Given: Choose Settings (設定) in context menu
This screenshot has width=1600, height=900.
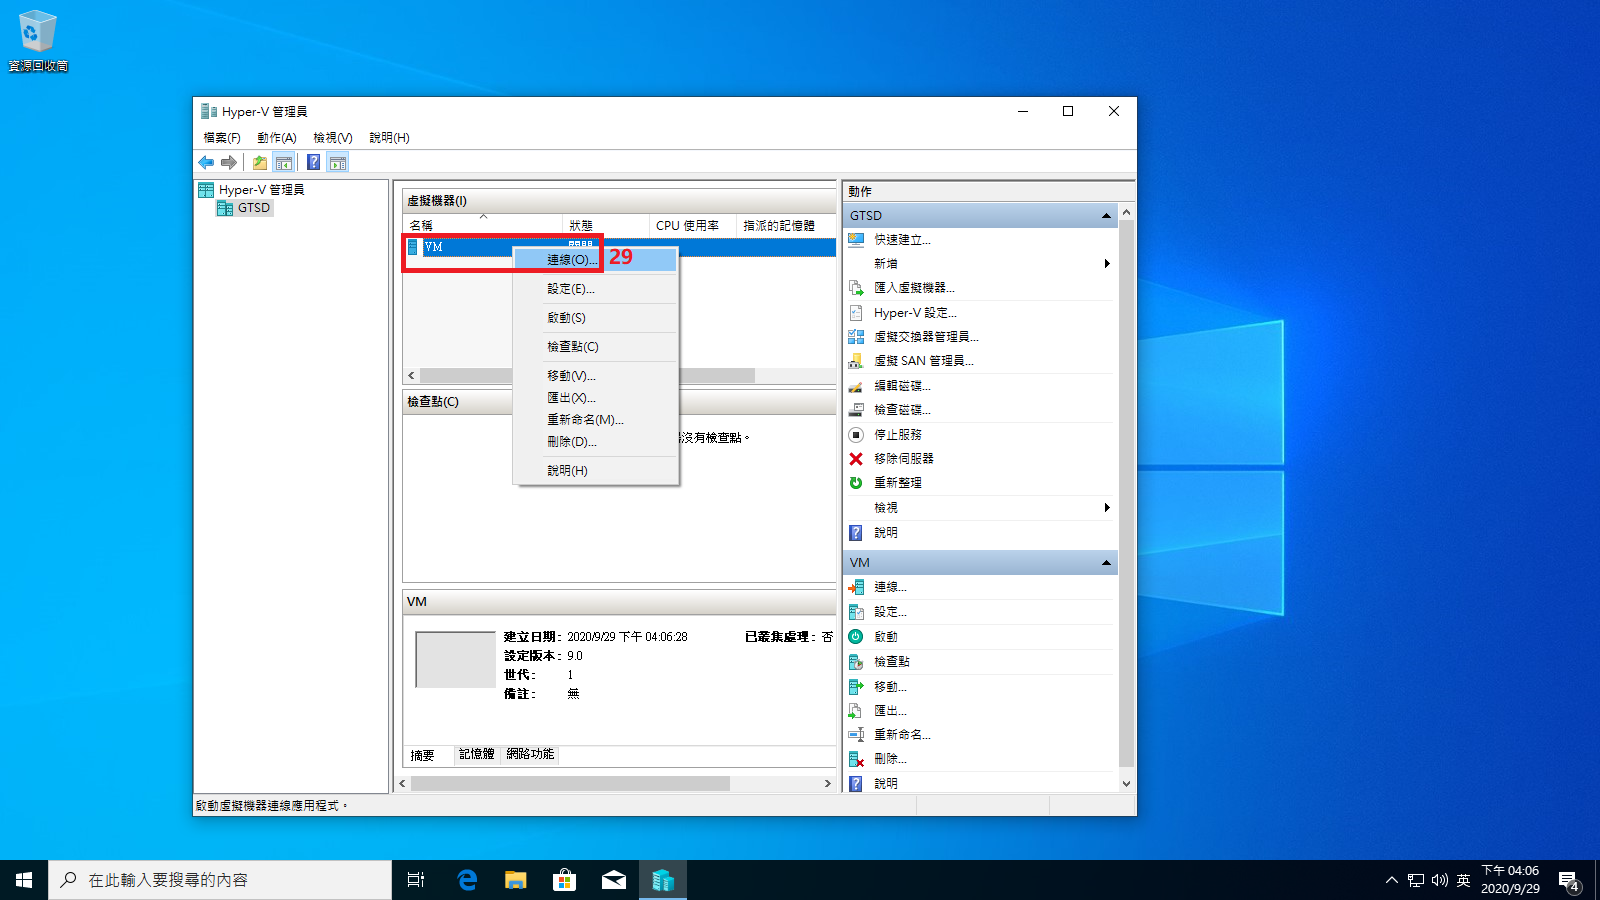Looking at the screenshot, I should pyautogui.click(x=570, y=289).
